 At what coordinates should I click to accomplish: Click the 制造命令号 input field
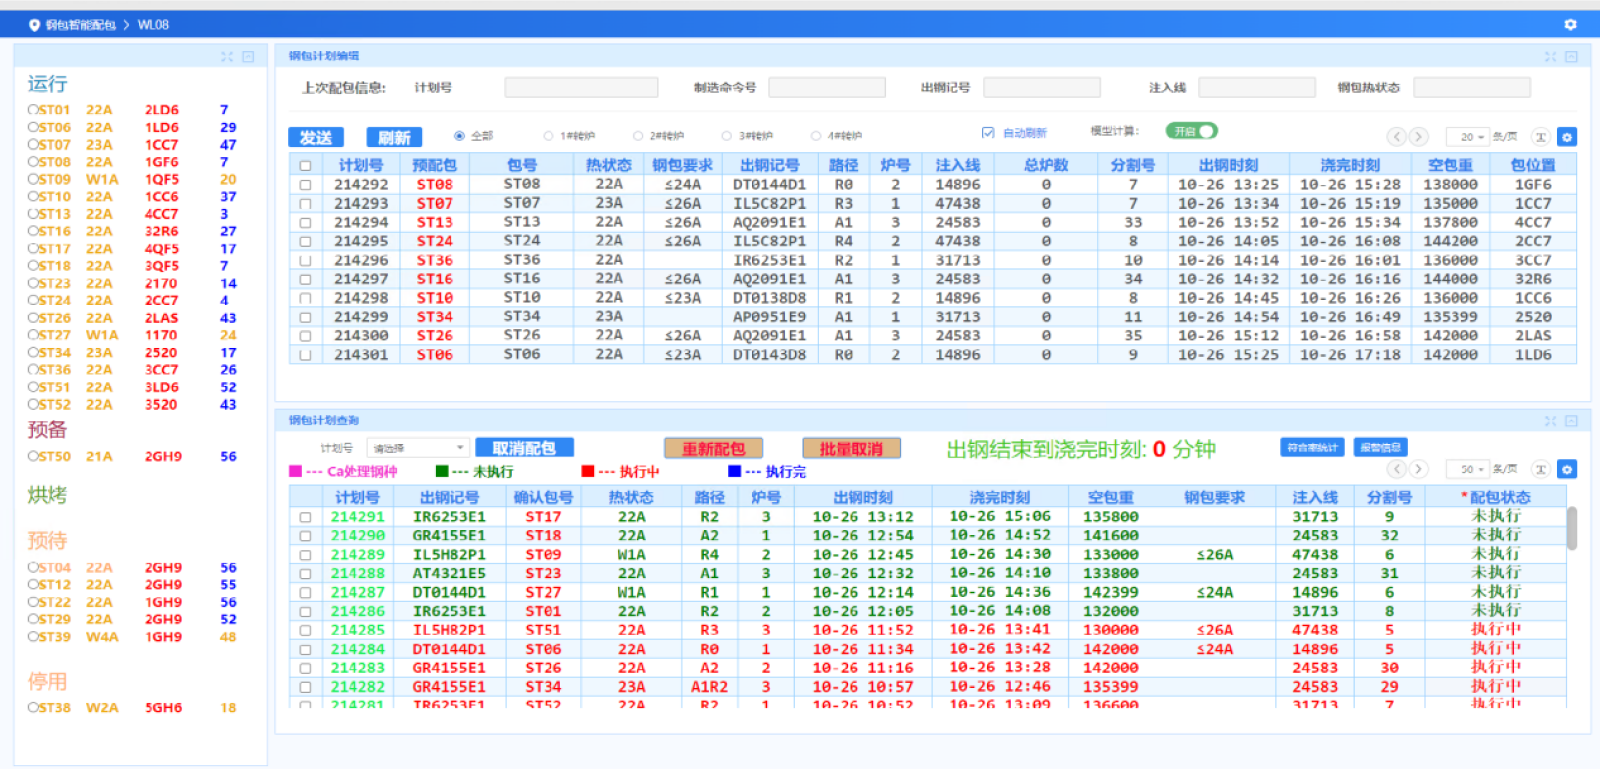827,88
